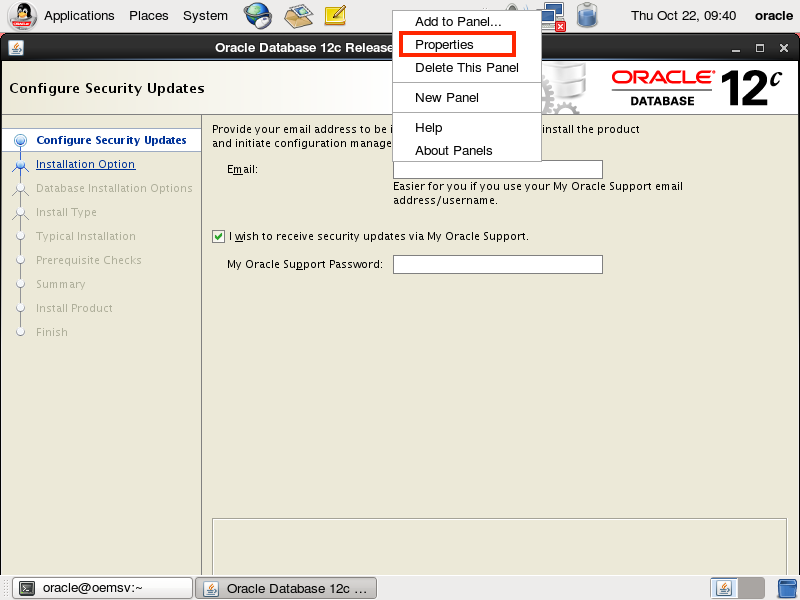Click the network connection status icon
Screen dimensions: 800x600
[553, 16]
